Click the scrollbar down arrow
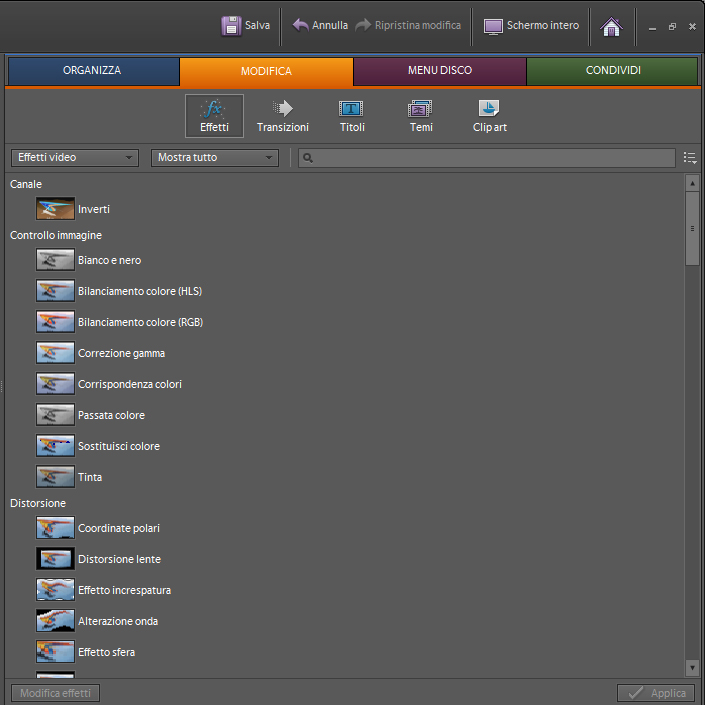705x705 pixels. [692, 667]
